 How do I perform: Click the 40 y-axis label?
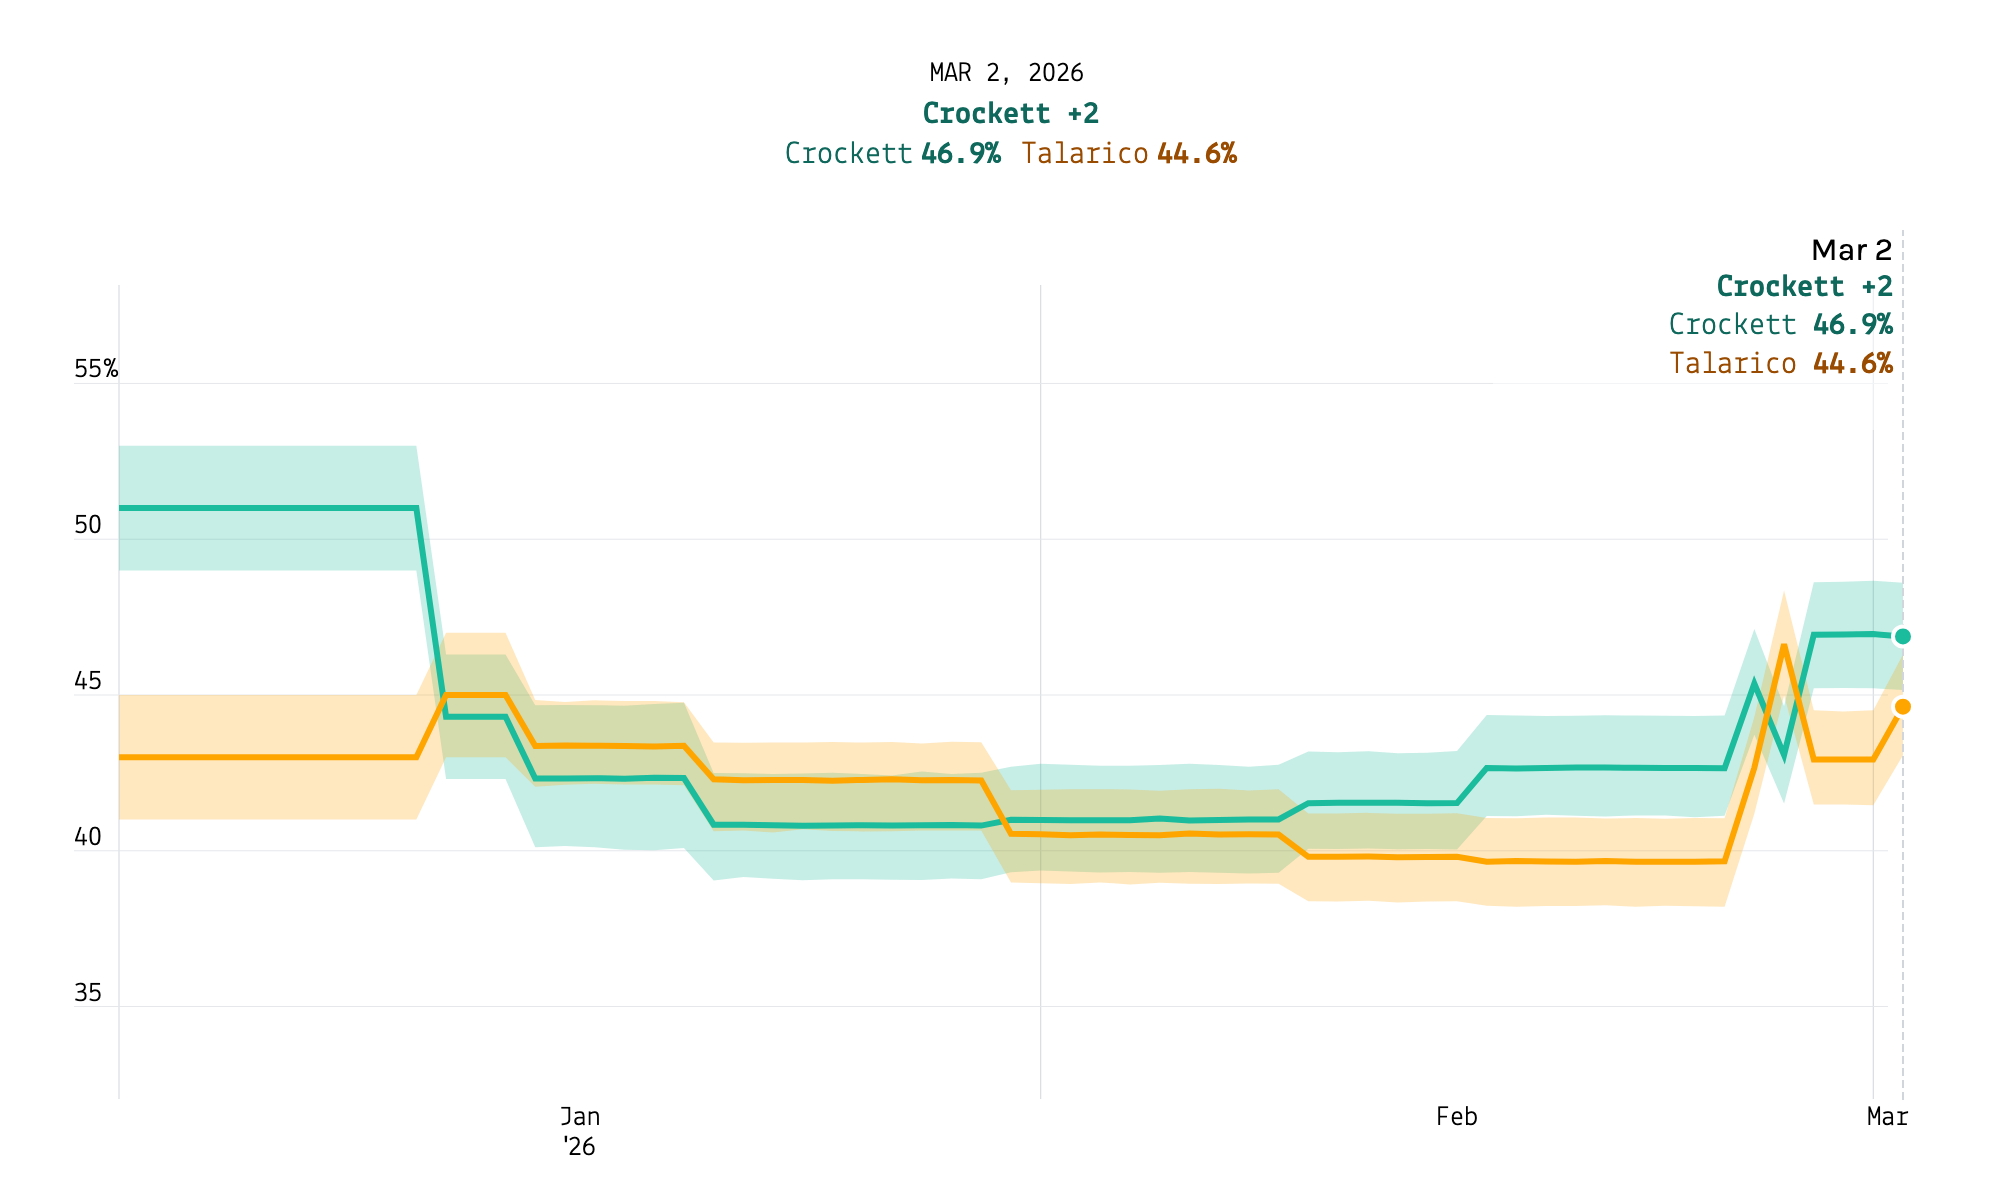88,838
